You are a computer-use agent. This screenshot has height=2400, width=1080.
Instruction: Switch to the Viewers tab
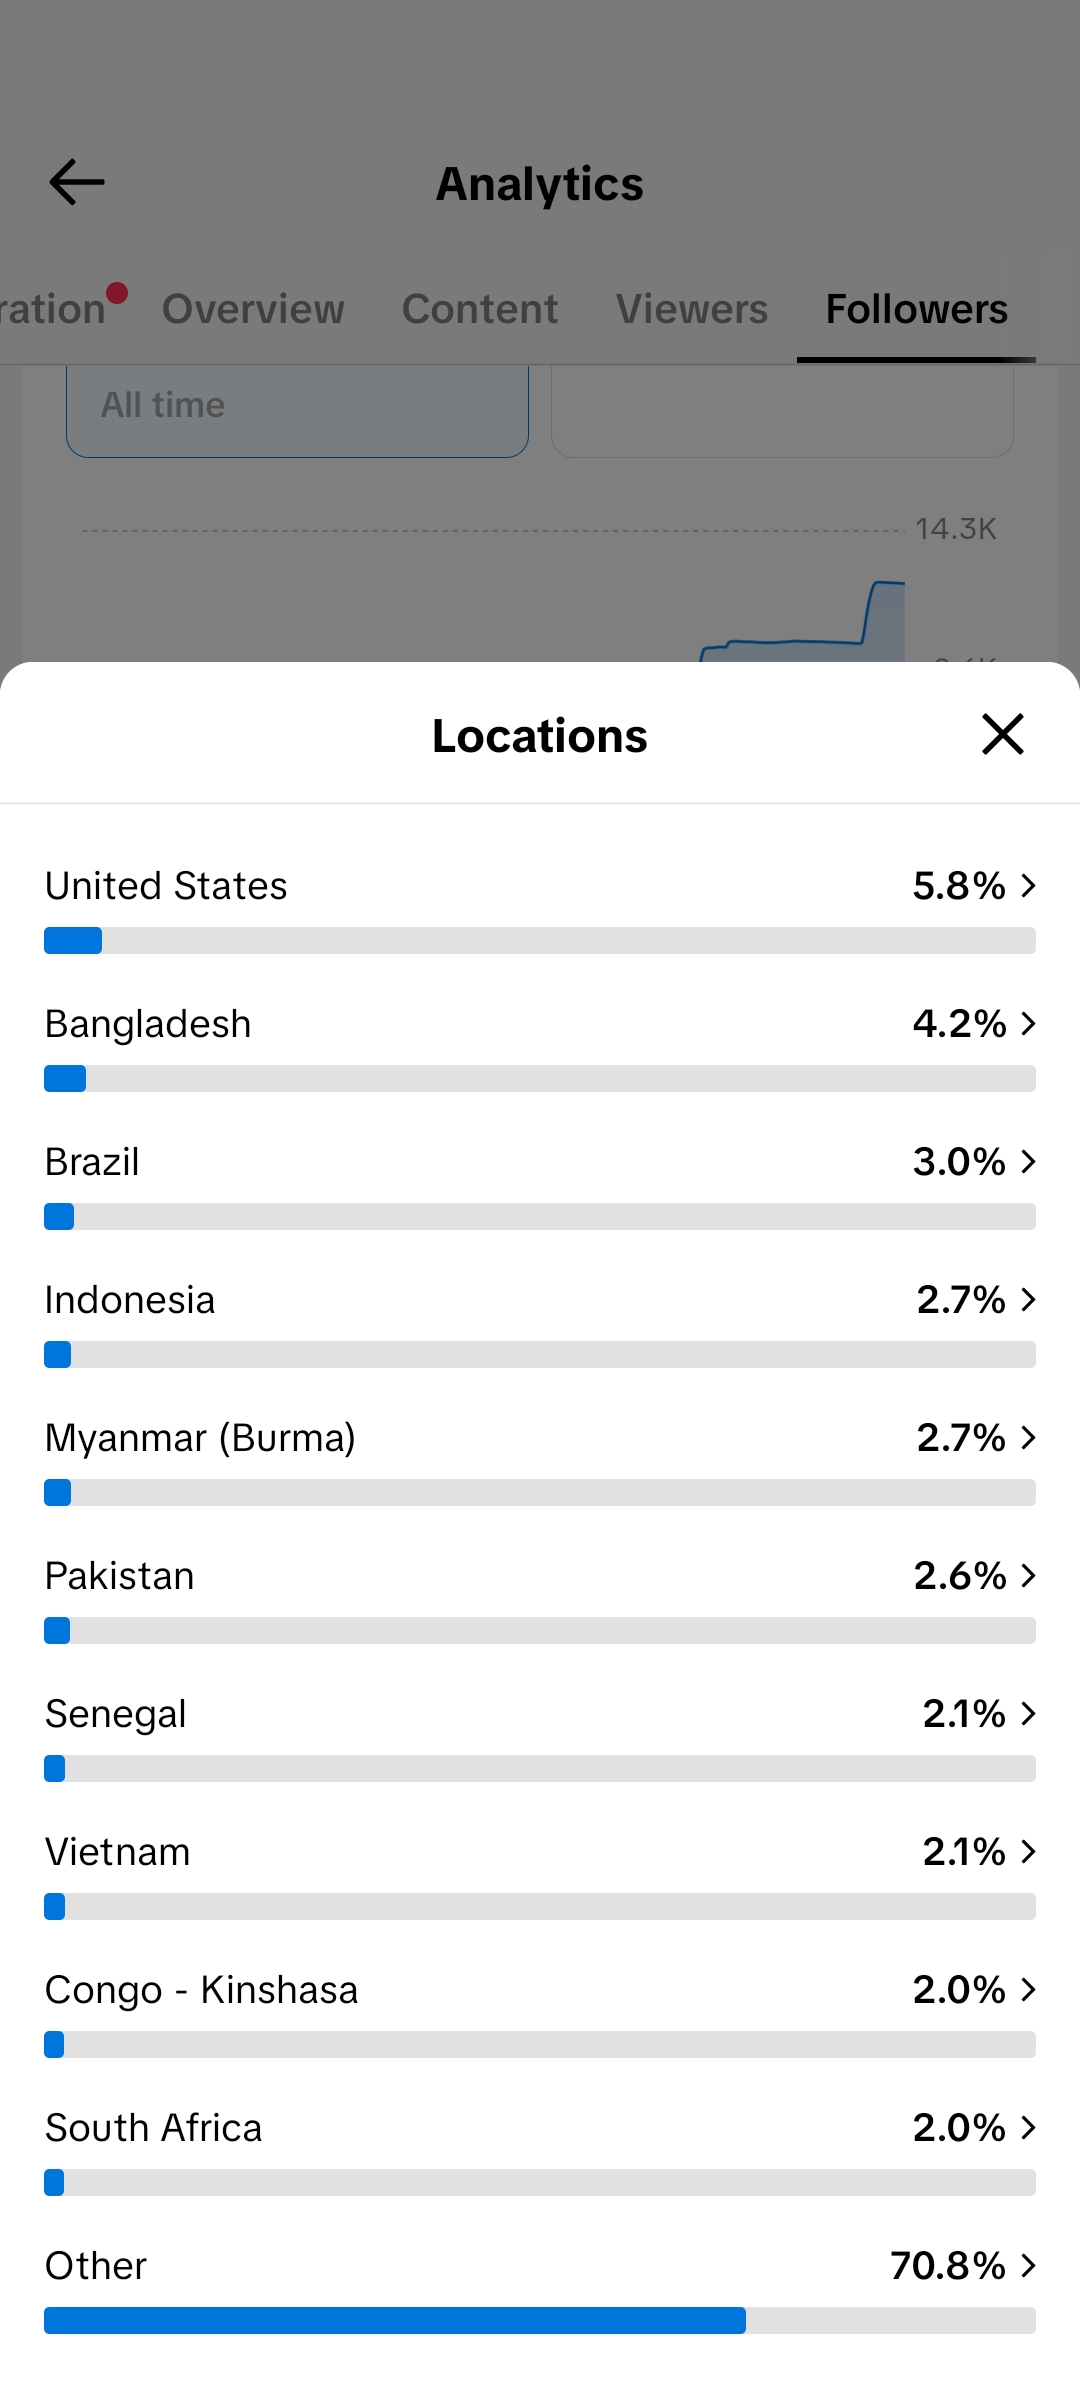point(692,309)
